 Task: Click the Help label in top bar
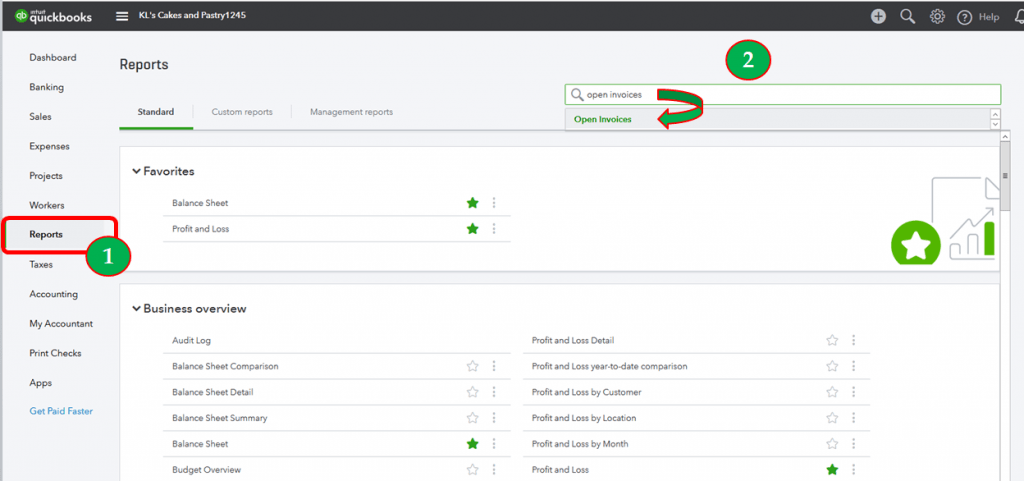click(x=989, y=18)
